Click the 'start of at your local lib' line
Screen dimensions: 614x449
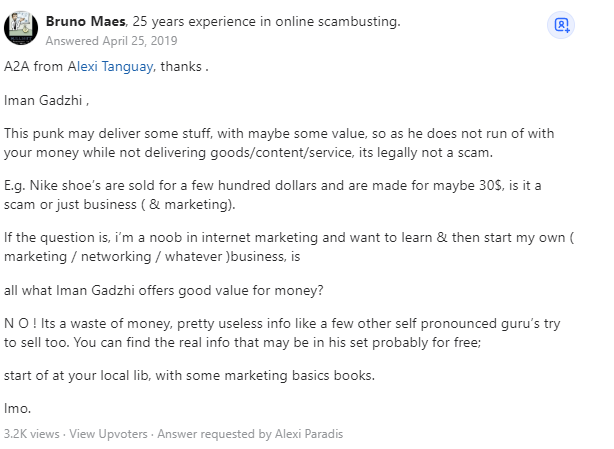tap(189, 375)
